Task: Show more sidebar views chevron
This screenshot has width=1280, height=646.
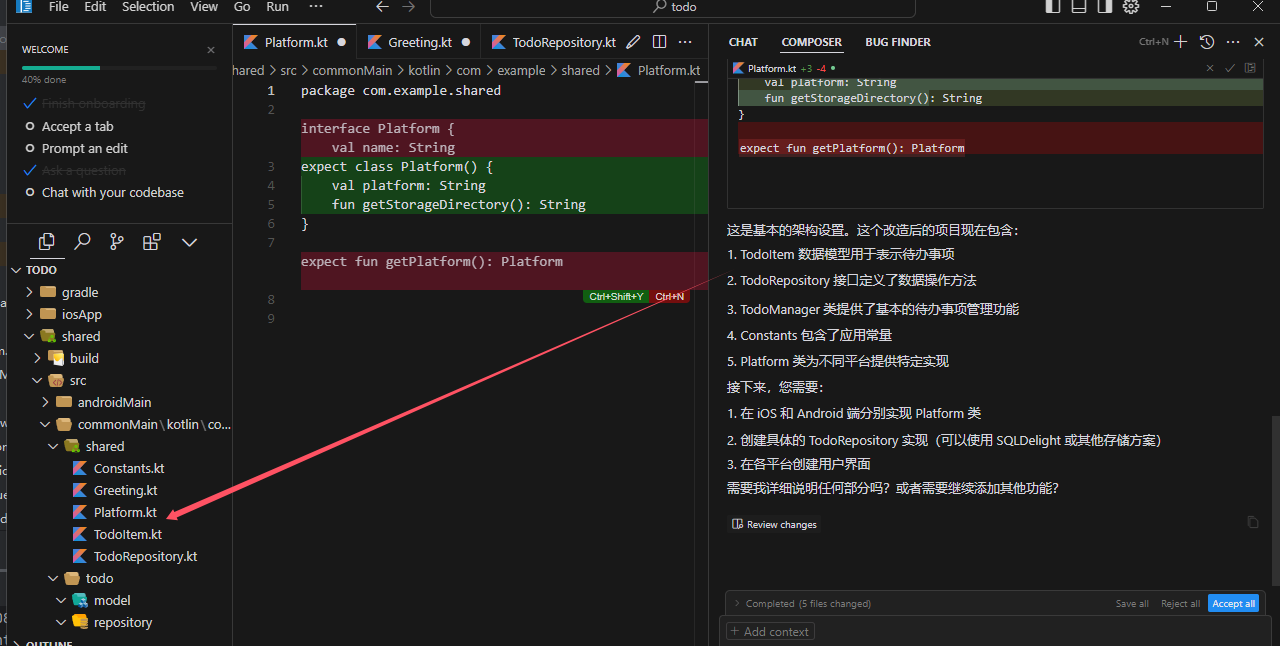Action: click(189, 242)
